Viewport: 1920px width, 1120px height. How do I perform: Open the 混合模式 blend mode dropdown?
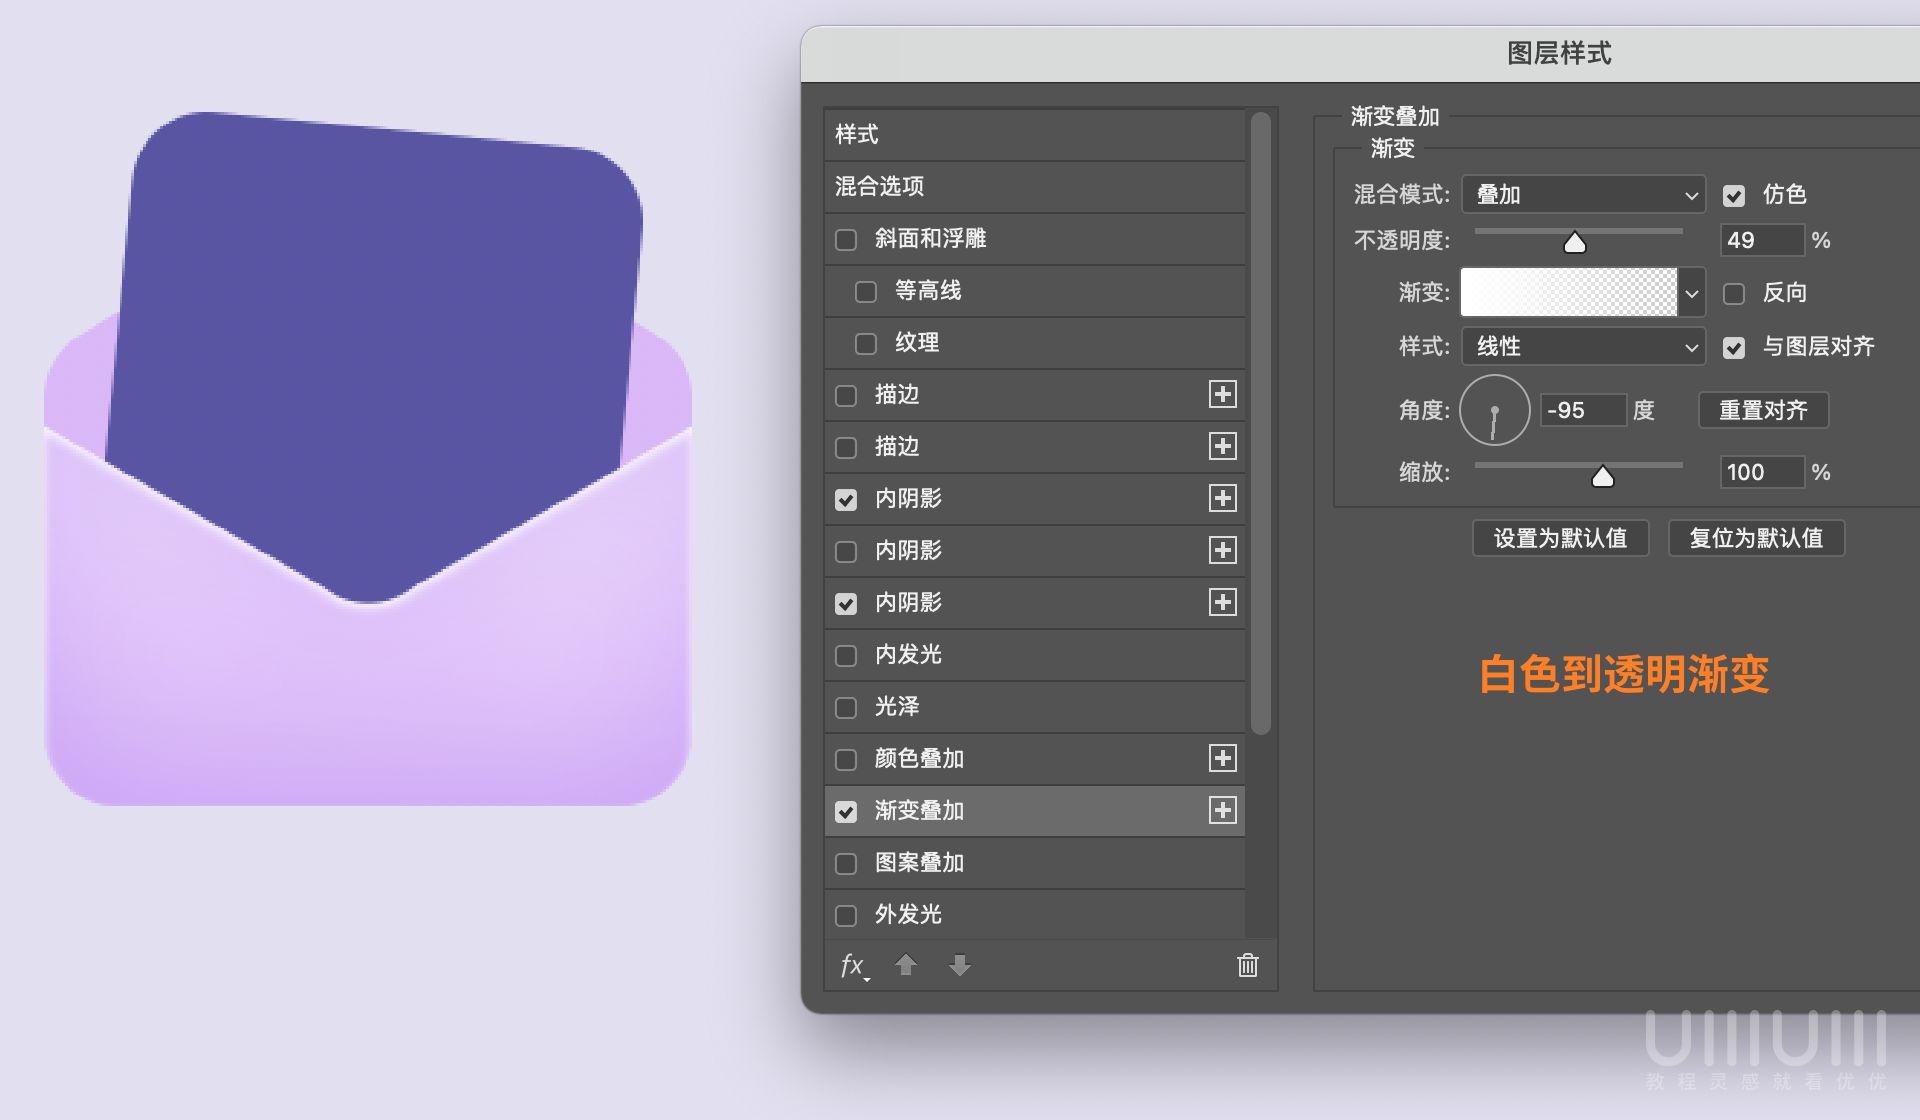[1582, 195]
